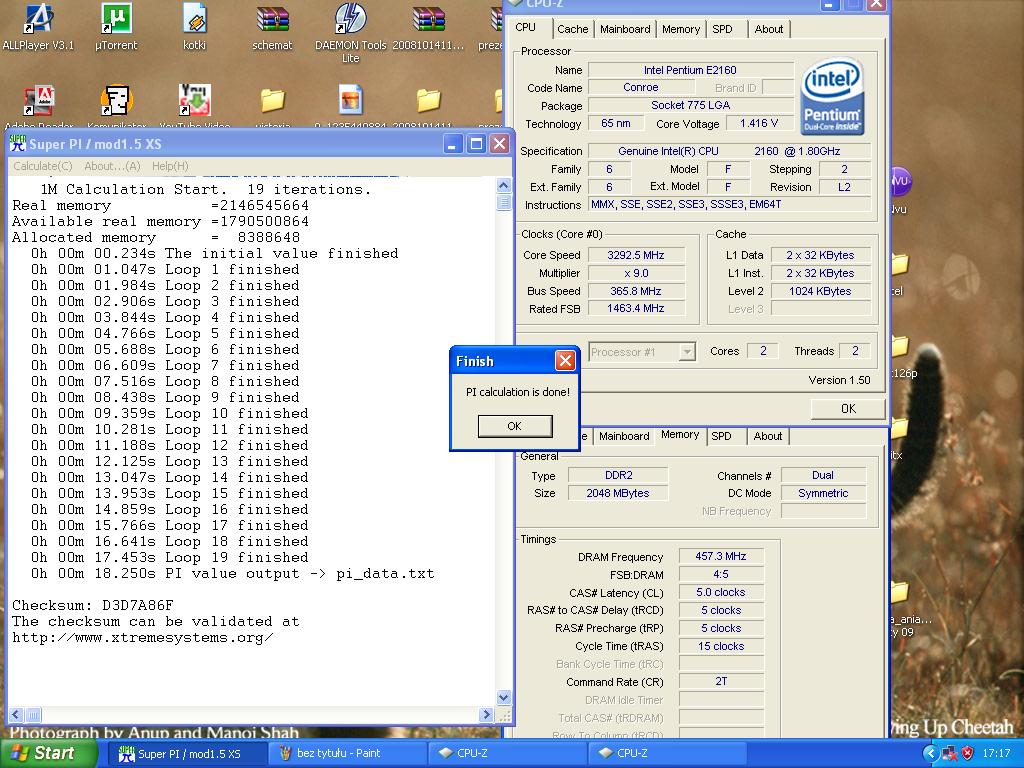Click the Multiplier value x 9.0
This screenshot has width=1024, height=768.
point(636,273)
